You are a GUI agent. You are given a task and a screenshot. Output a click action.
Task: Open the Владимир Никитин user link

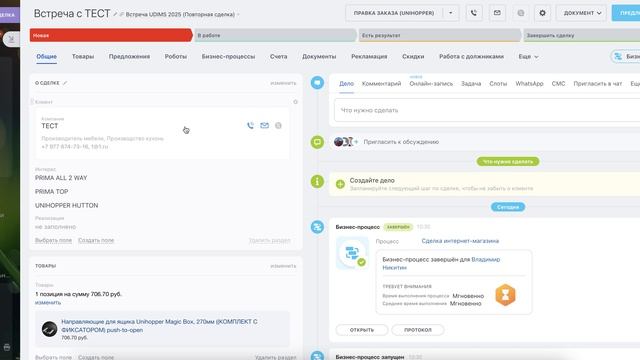click(441, 264)
